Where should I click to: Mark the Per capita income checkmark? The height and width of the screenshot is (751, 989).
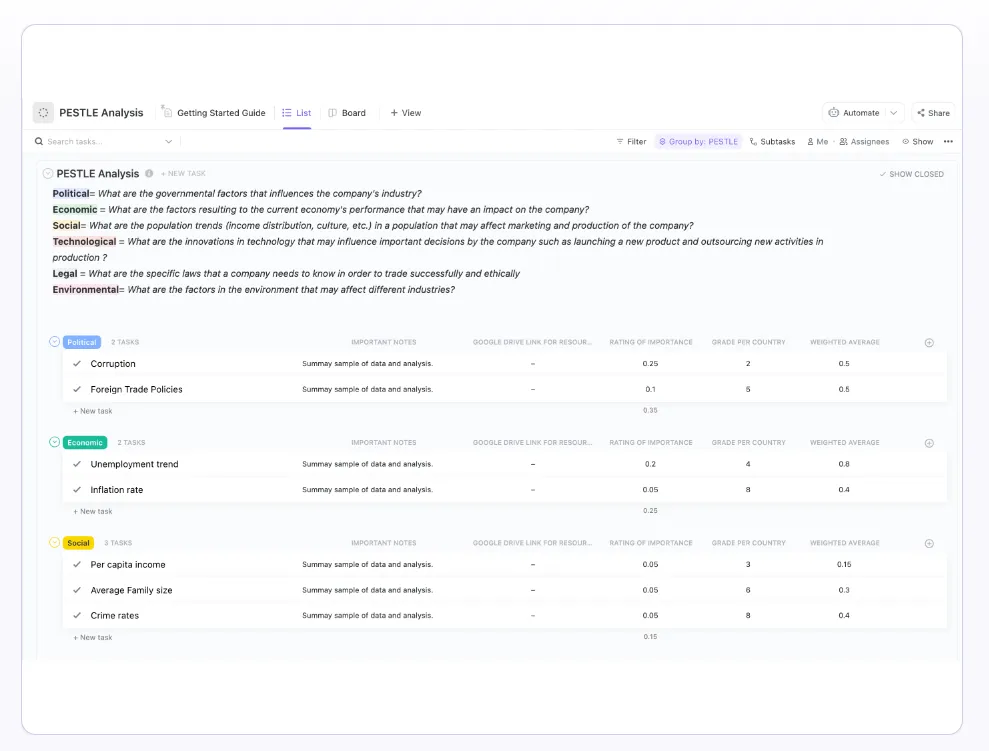click(x=77, y=564)
